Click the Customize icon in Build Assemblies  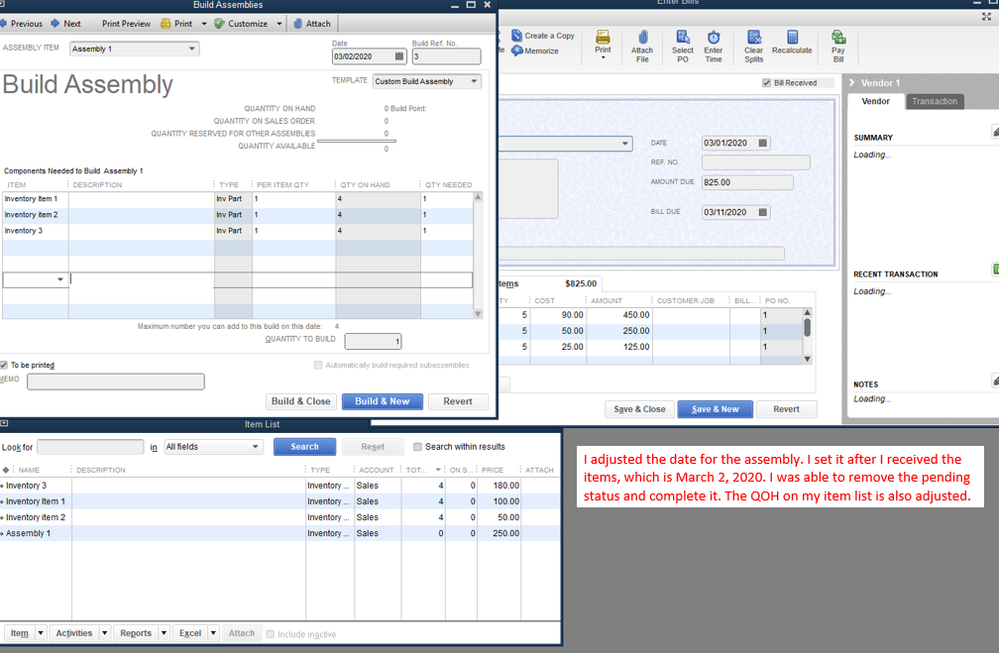[x=219, y=24]
